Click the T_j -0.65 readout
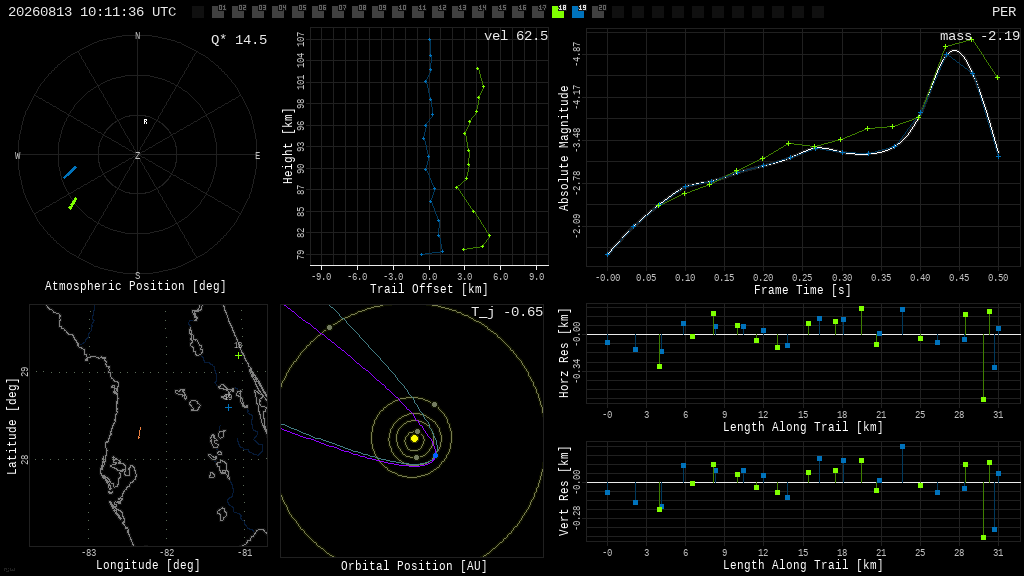This screenshot has width=1024, height=576. click(507, 312)
